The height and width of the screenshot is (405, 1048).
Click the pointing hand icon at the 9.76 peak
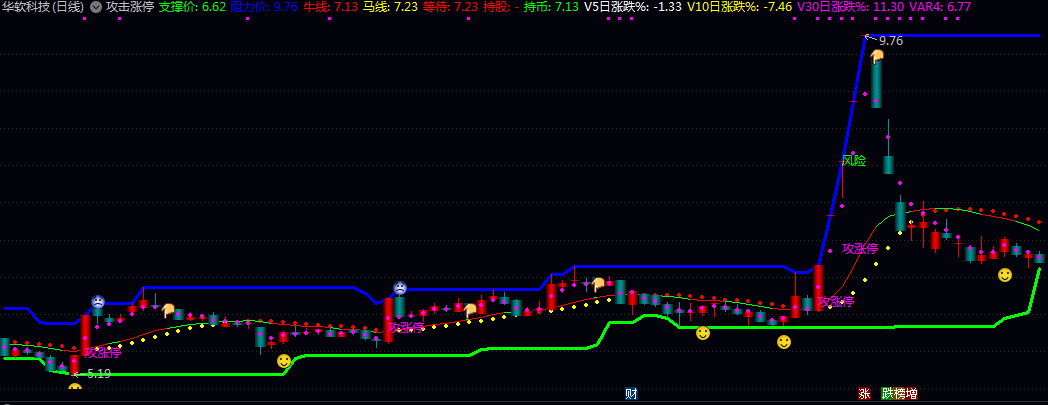point(877,56)
